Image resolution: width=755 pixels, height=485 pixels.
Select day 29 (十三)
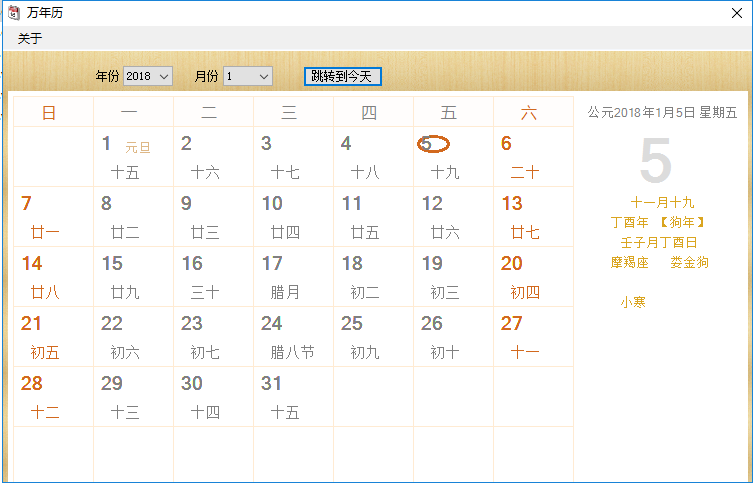click(x=133, y=396)
